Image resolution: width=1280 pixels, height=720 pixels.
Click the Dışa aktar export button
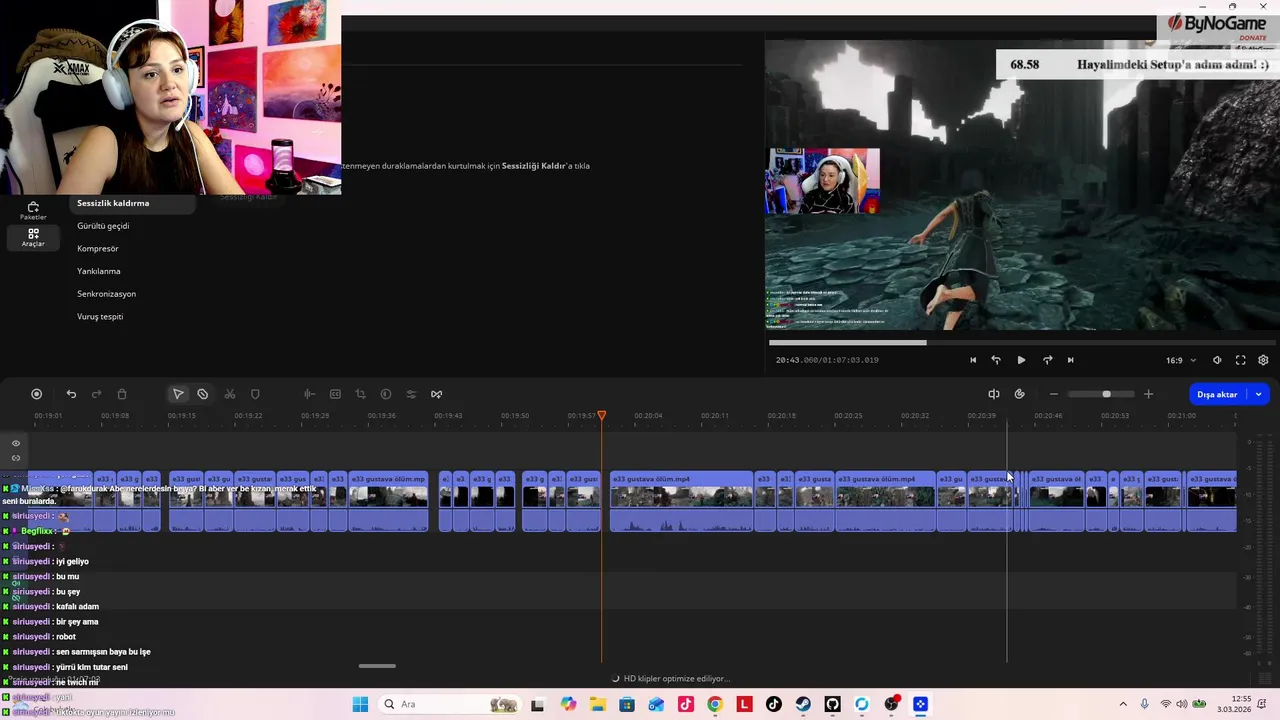(1217, 394)
